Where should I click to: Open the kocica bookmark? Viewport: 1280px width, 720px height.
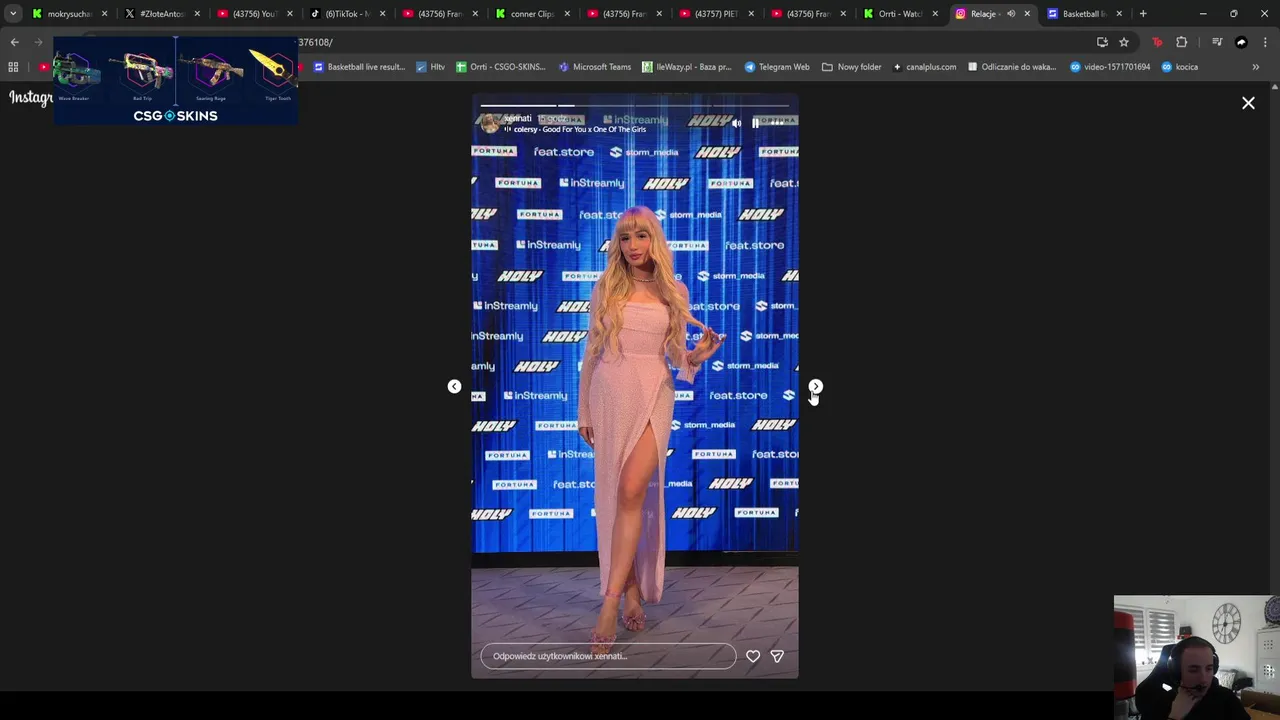(1180, 67)
